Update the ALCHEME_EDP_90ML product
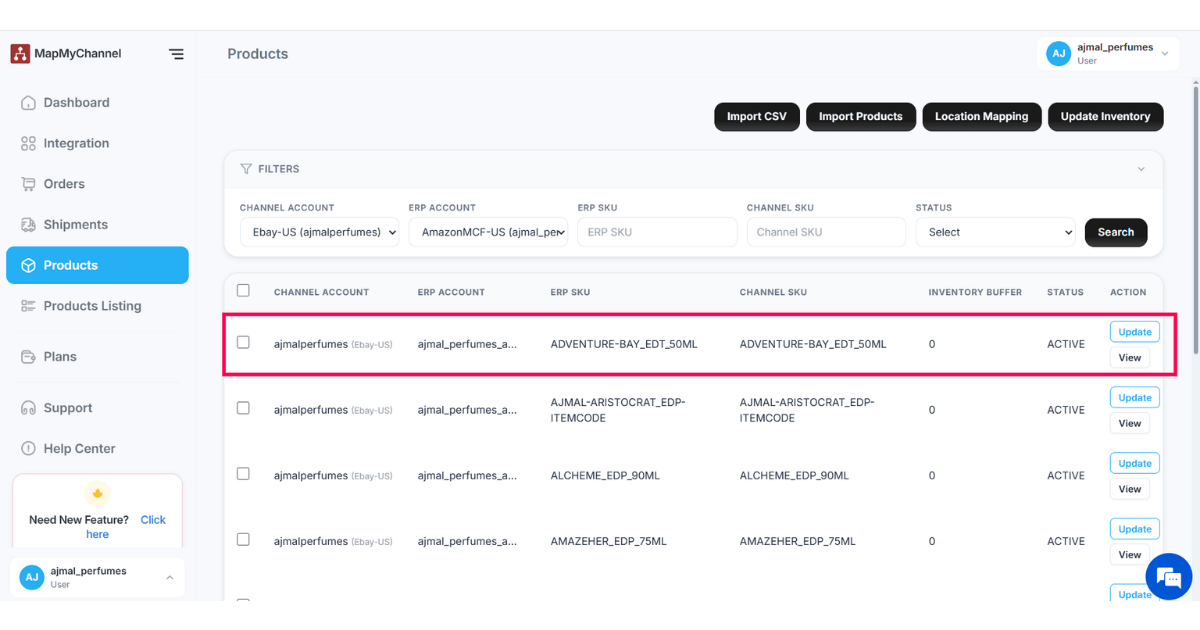 1135,464
